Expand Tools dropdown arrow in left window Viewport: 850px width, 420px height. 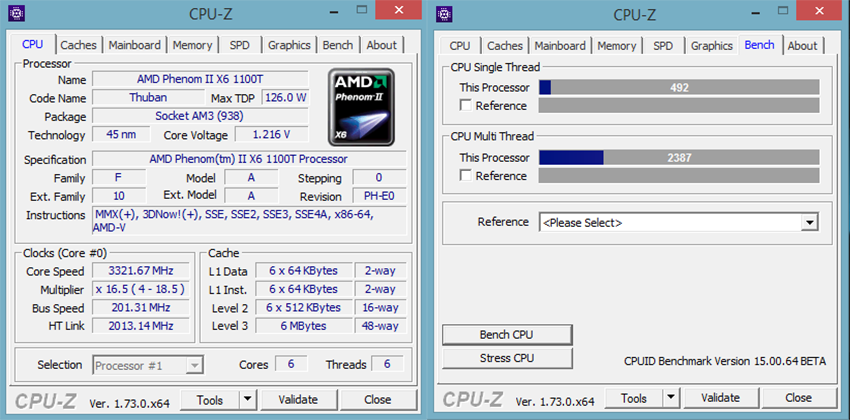248,400
